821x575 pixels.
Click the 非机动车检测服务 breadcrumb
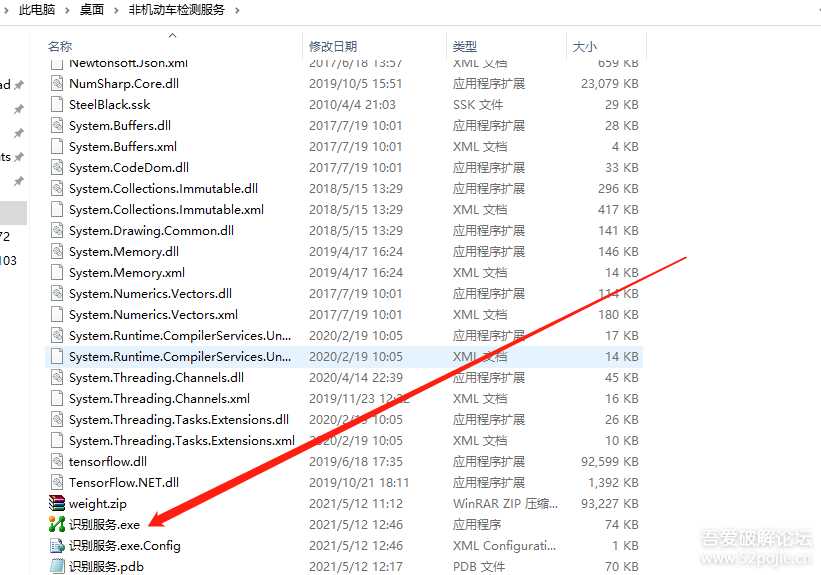176,9
